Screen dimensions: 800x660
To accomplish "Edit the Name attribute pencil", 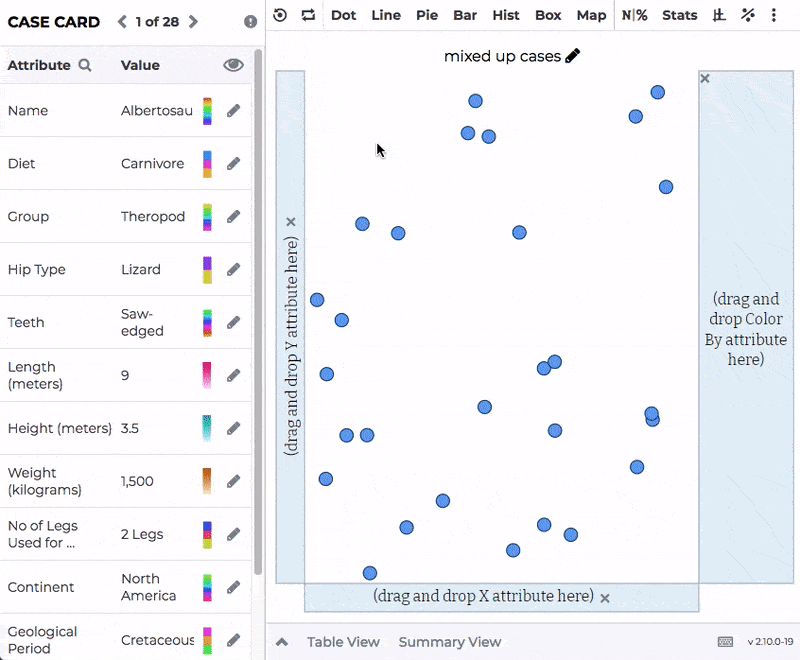I will point(233,111).
